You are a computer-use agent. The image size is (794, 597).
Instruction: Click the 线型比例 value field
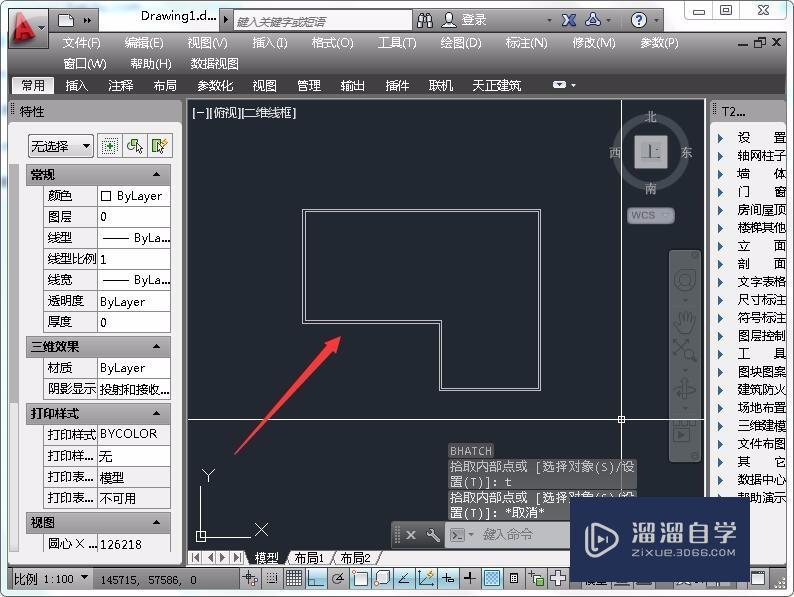click(134, 259)
